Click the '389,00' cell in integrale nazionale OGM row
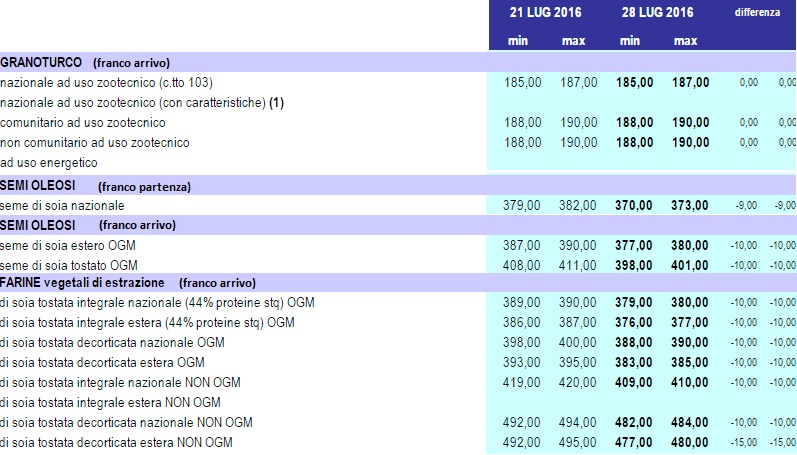 (x=522, y=302)
